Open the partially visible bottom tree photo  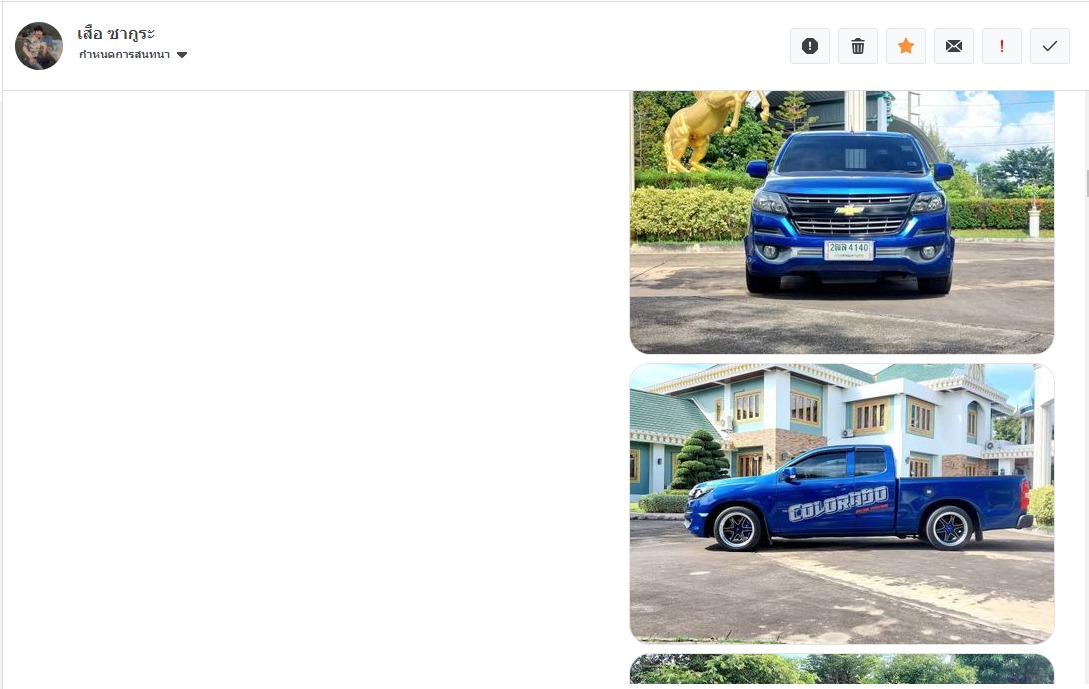(x=842, y=669)
